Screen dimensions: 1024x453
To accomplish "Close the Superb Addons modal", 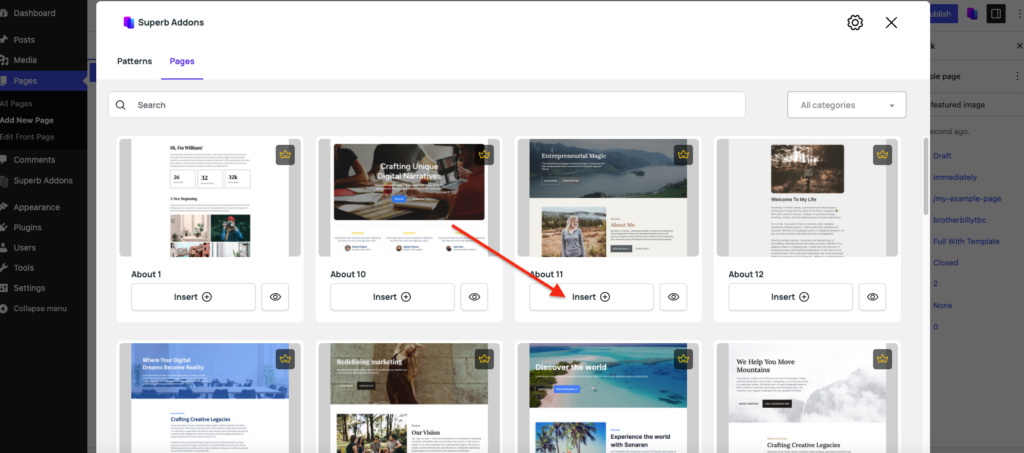I will tap(891, 23).
